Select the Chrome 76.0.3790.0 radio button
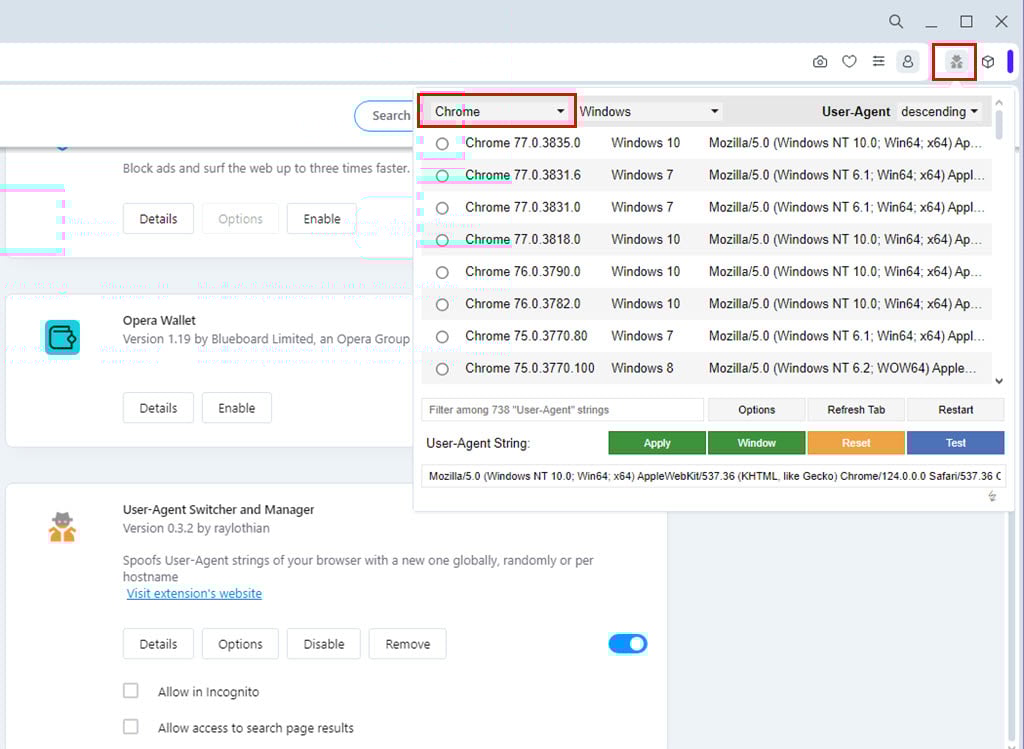The image size is (1024, 749). click(x=442, y=272)
